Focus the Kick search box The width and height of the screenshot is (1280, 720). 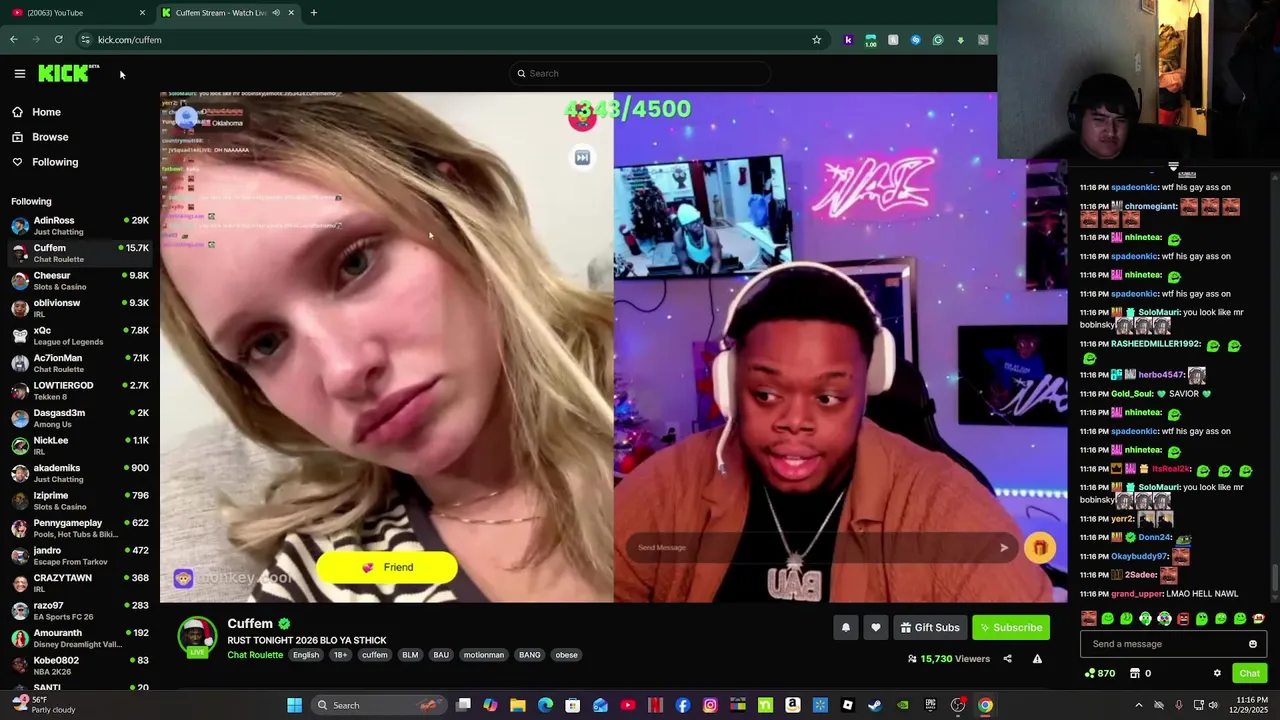tap(640, 73)
